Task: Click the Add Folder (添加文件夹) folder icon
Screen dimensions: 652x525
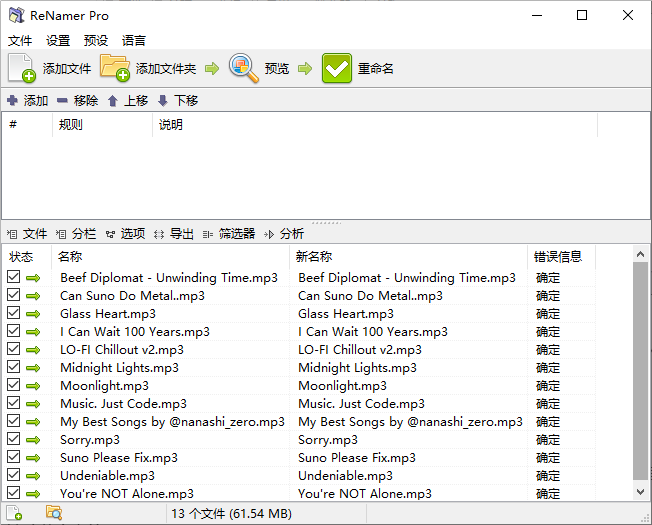Action: [115, 68]
